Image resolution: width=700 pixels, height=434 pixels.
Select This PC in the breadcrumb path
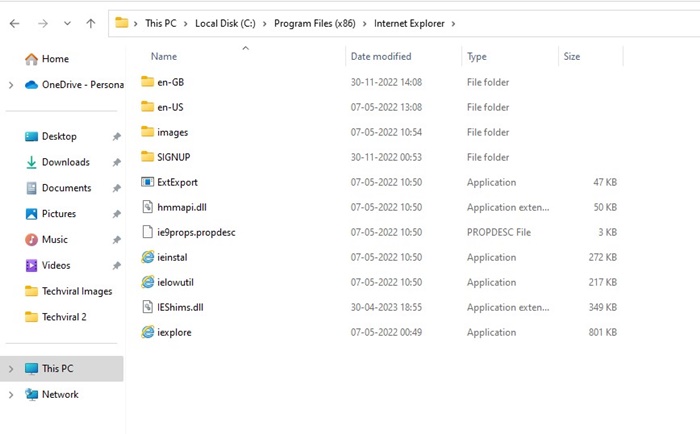pos(161,23)
